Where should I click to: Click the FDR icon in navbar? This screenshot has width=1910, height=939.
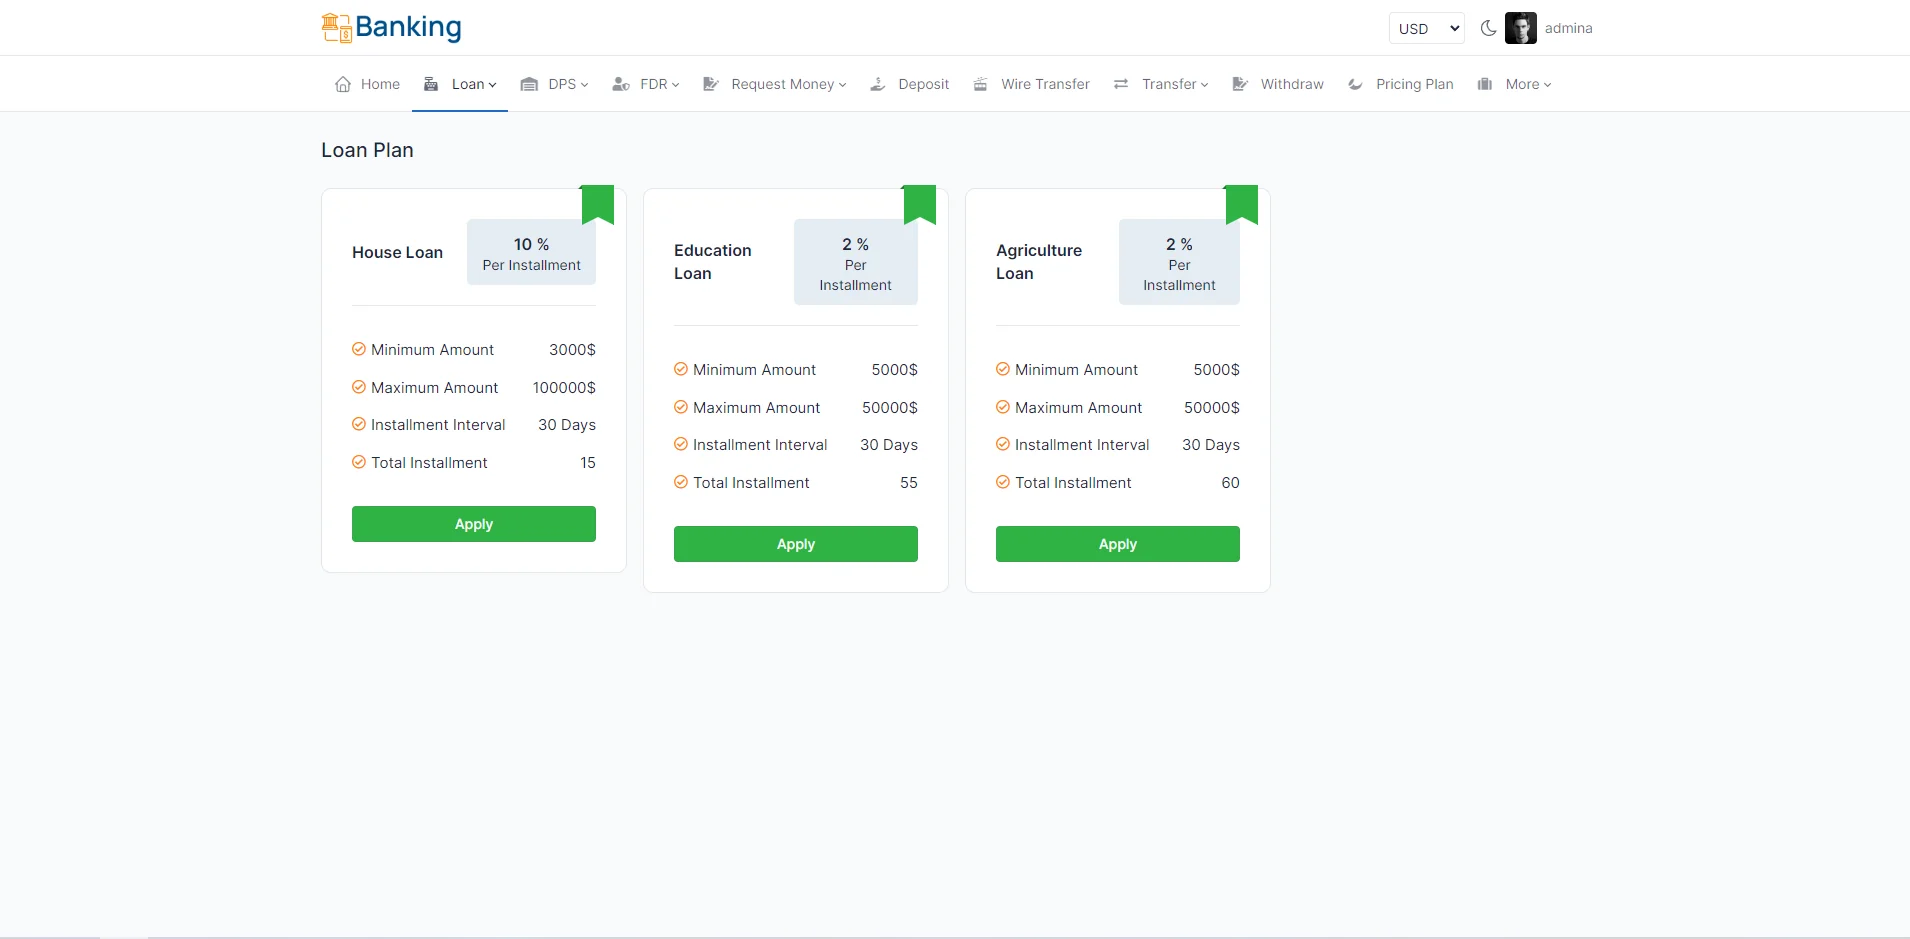pos(621,84)
